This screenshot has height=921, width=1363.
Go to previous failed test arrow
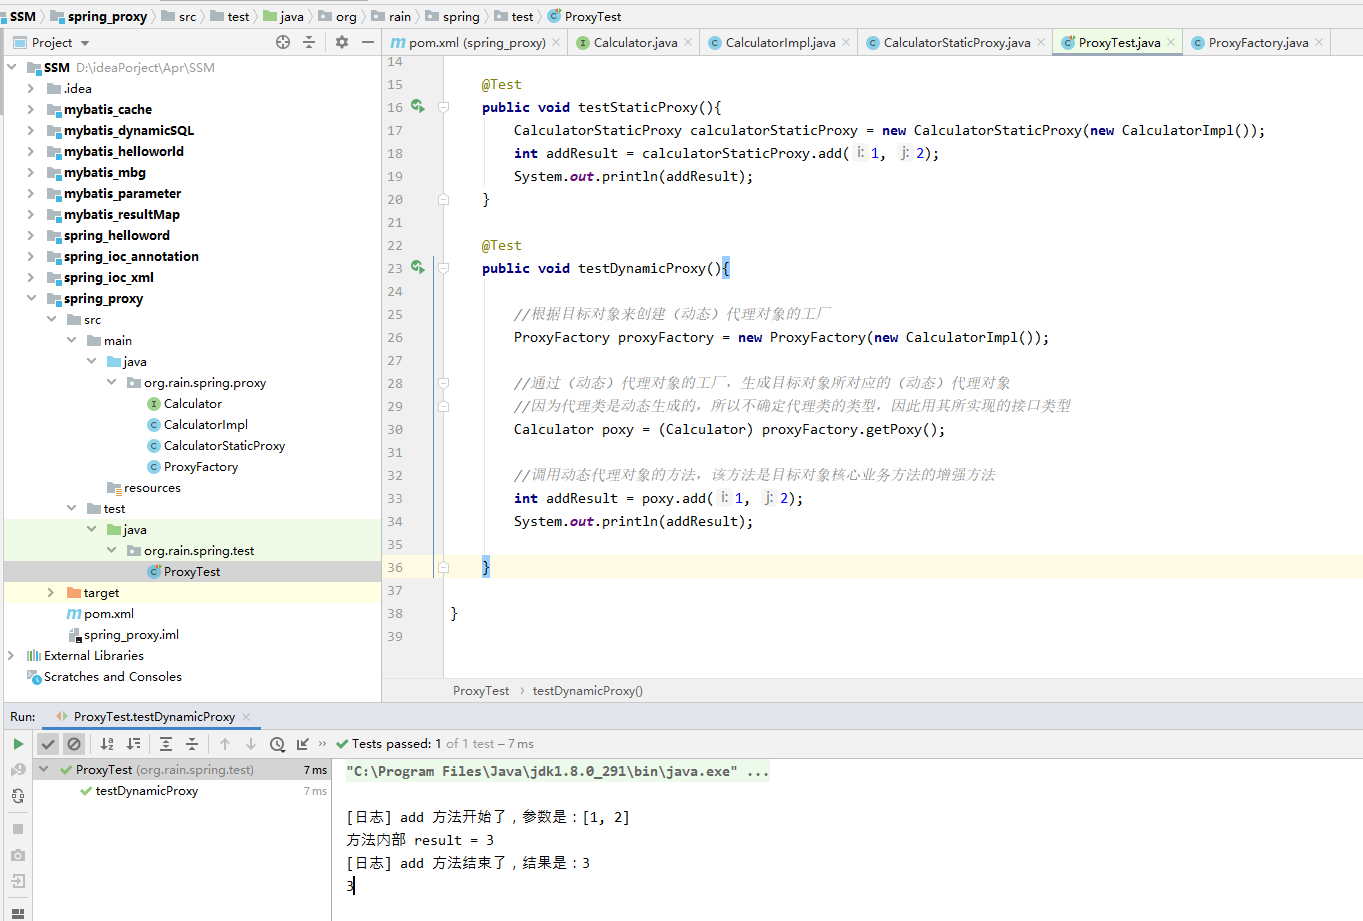(225, 744)
